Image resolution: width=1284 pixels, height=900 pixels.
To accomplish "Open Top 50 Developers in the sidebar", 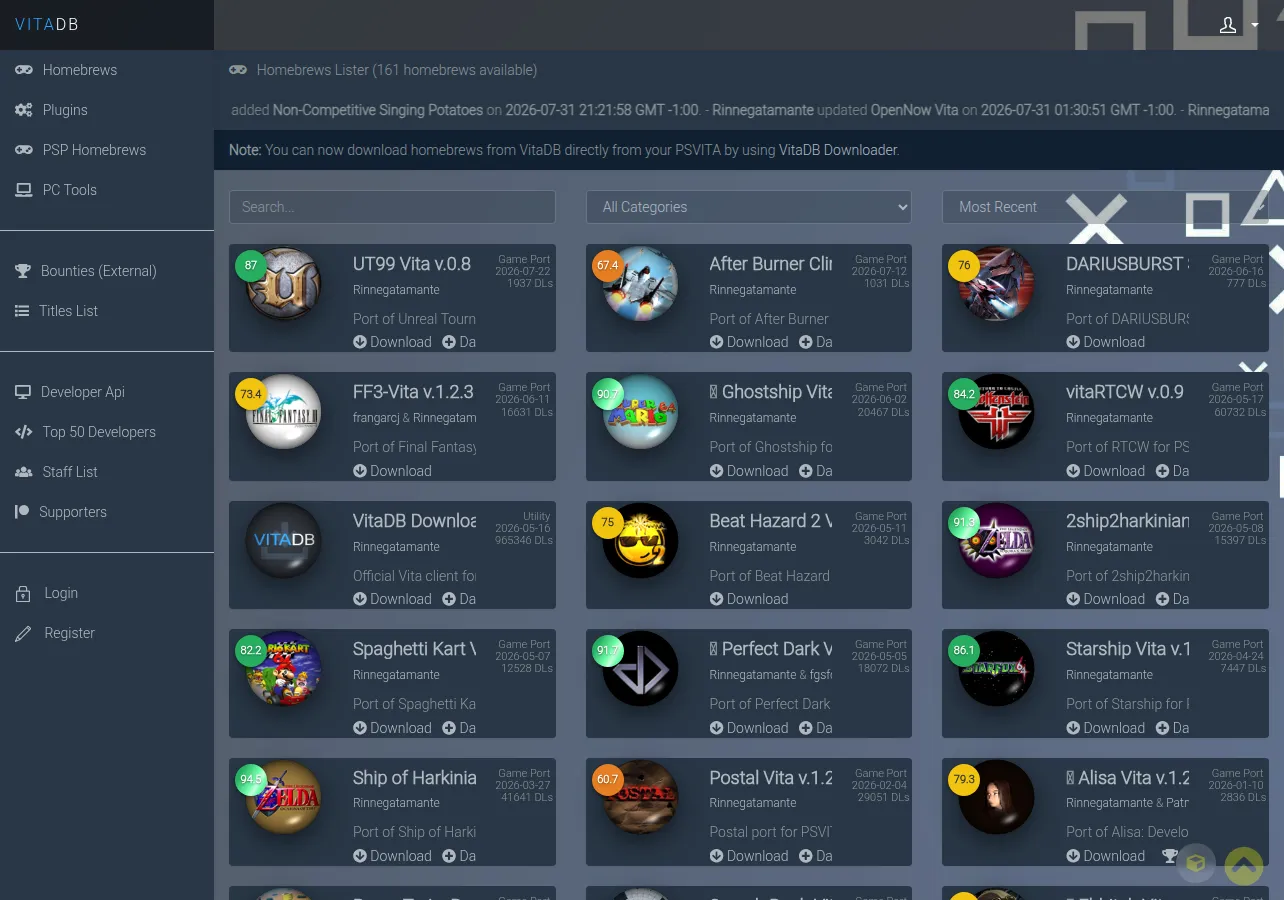I will click(99, 432).
